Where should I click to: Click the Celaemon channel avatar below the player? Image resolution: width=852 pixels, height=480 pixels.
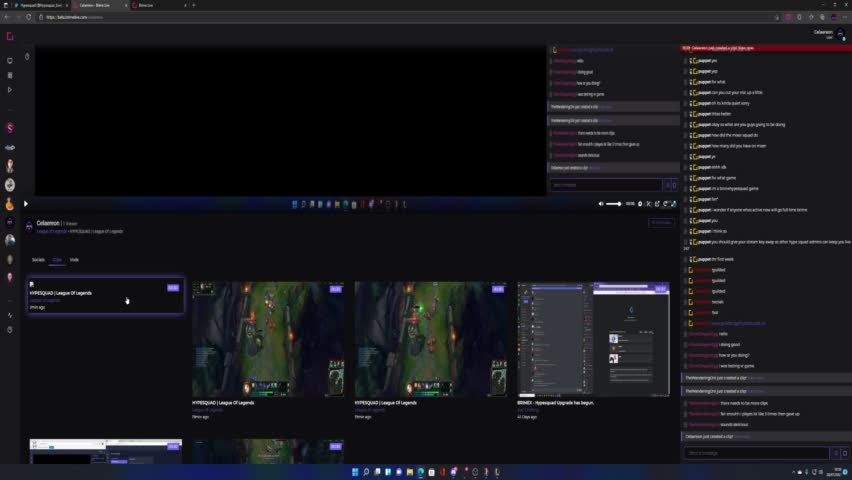29,226
